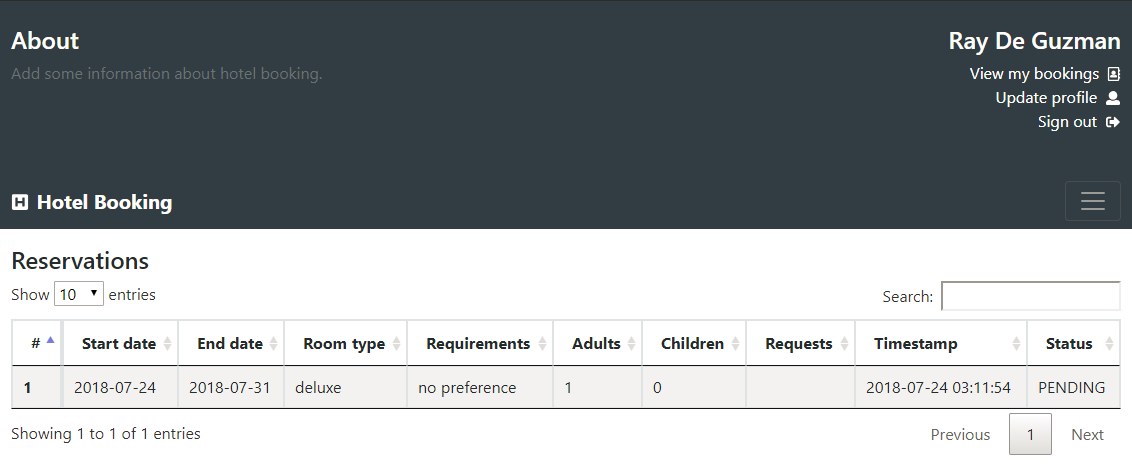Sort table by Requirements column

(480, 344)
